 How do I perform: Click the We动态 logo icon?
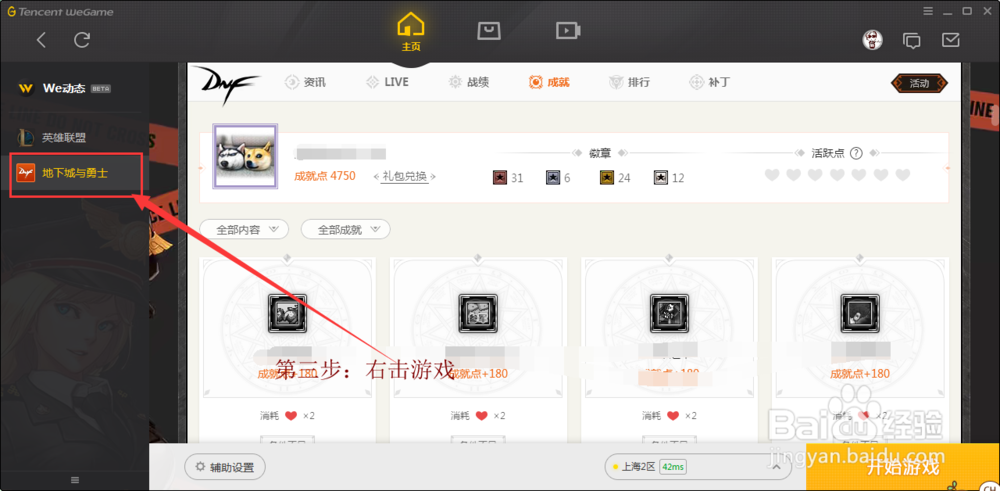(26, 88)
